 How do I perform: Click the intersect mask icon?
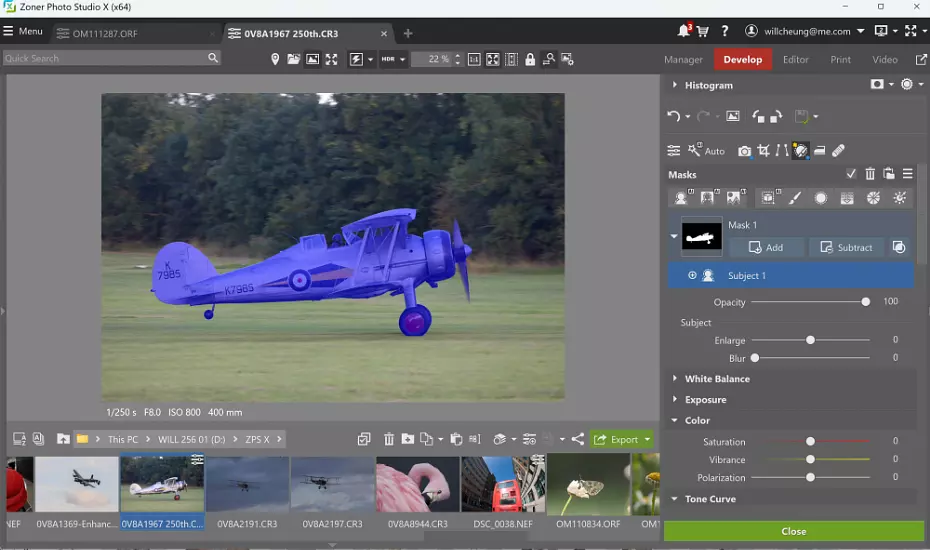tap(899, 247)
